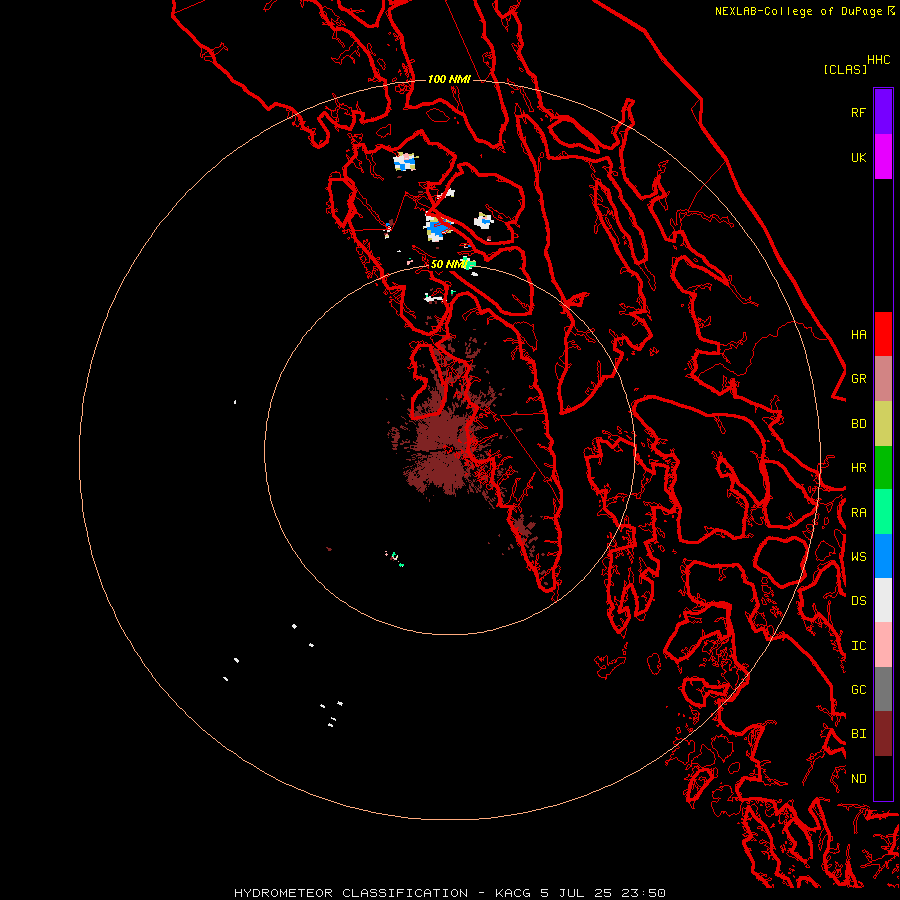Select the GC gray legend swatch
900x900 pixels.
pyautogui.click(x=883, y=689)
